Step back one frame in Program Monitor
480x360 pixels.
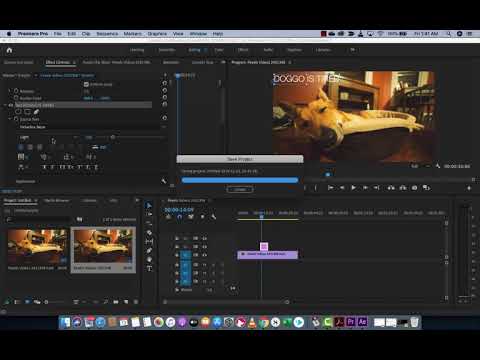(342, 188)
